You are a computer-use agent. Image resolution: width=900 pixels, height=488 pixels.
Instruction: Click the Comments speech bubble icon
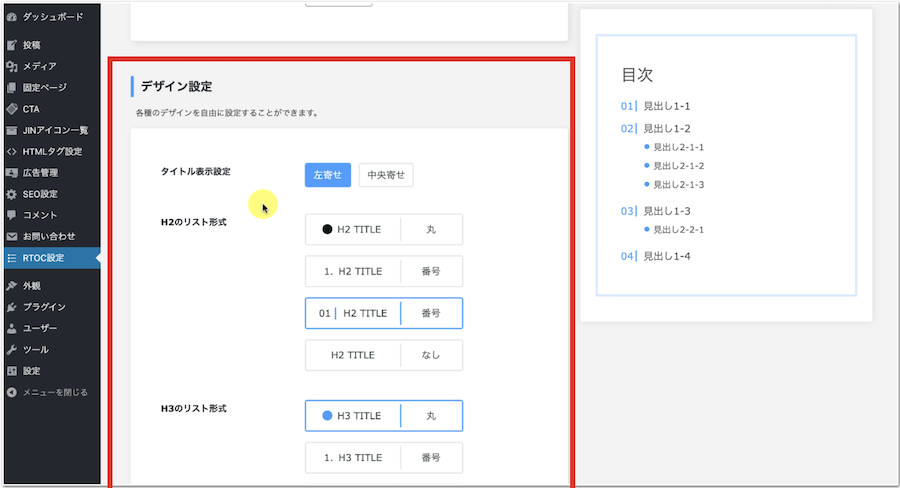(11, 215)
